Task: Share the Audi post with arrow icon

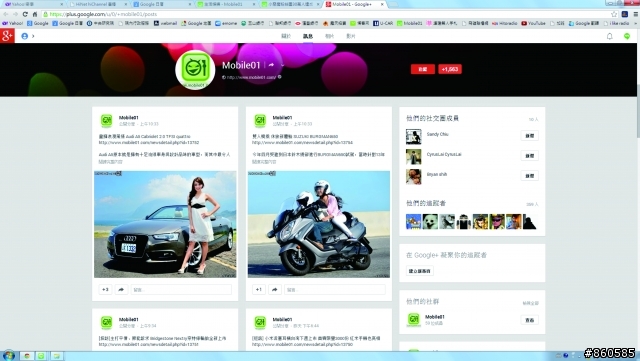Action: (x=121, y=290)
